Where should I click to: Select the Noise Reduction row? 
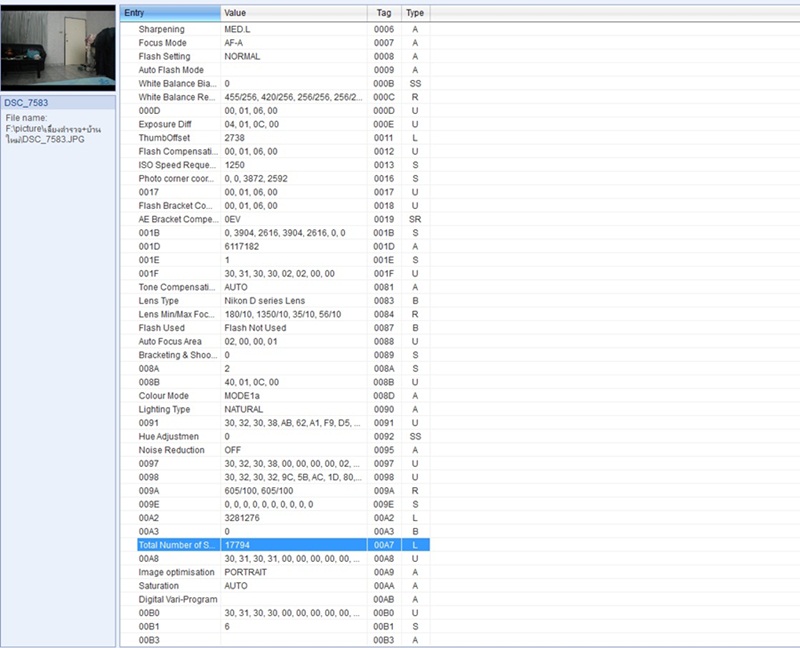tap(169, 450)
